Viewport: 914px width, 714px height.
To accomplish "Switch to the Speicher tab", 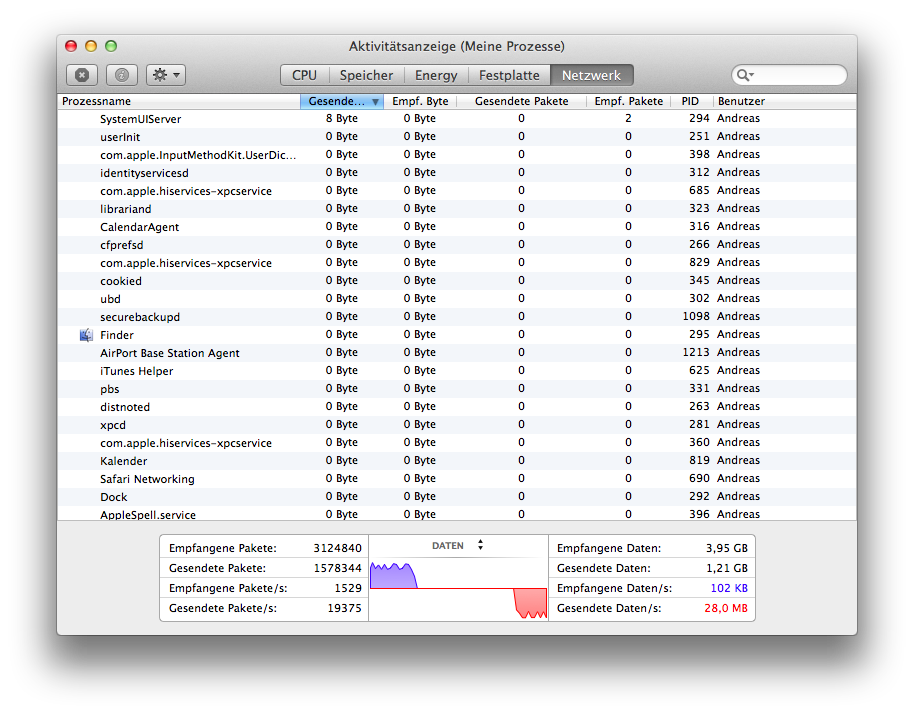I will tap(366, 75).
